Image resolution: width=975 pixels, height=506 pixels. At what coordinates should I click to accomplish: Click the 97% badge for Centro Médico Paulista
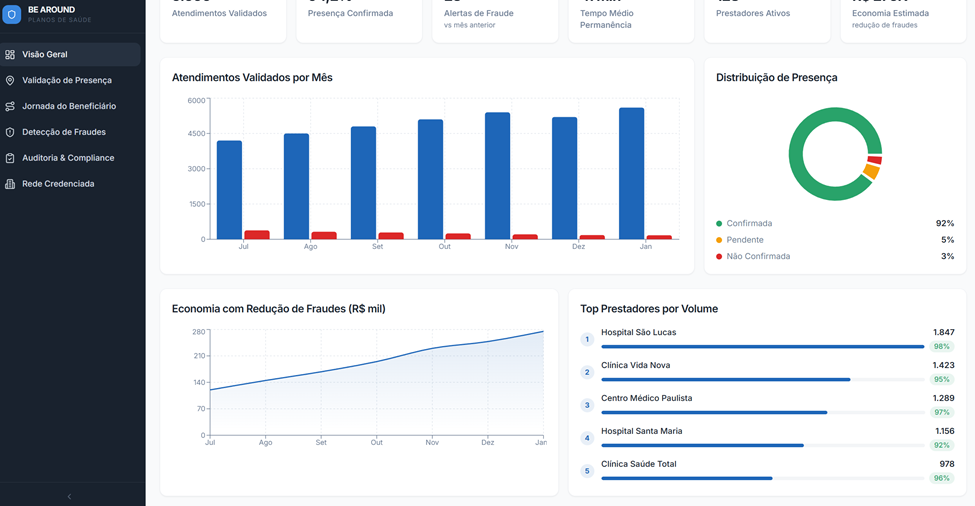942,412
